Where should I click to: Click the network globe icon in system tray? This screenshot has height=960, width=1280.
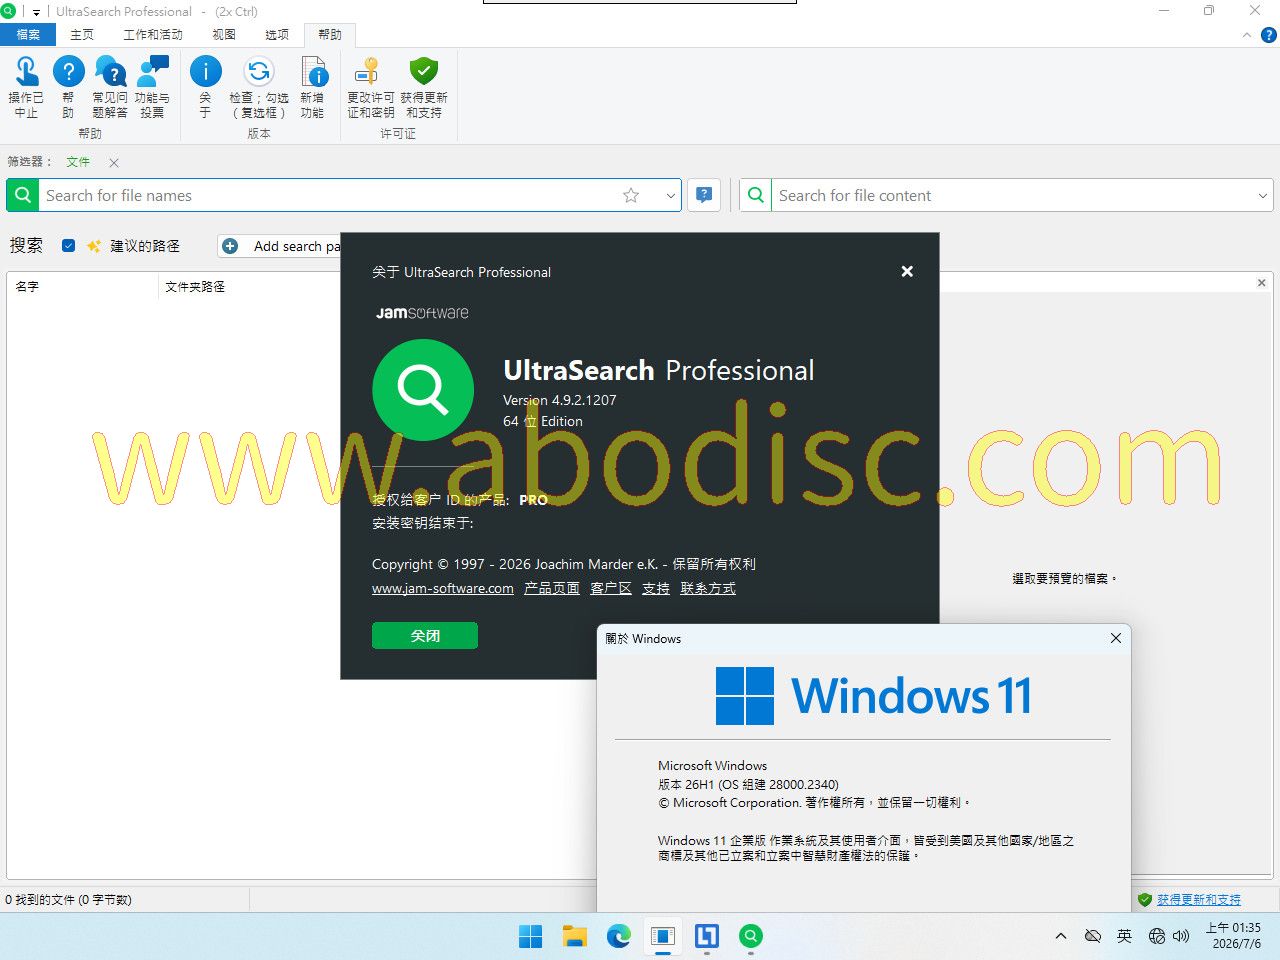pyautogui.click(x=1157, y=936)
